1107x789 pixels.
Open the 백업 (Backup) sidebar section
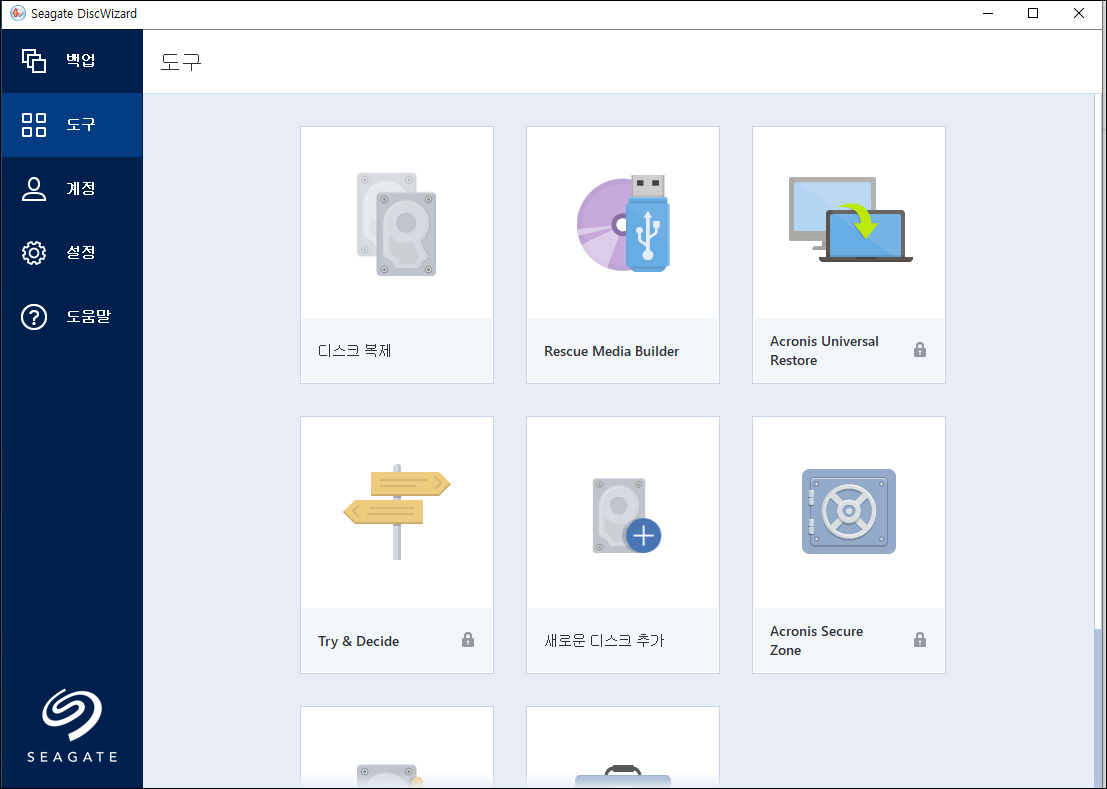72,61
